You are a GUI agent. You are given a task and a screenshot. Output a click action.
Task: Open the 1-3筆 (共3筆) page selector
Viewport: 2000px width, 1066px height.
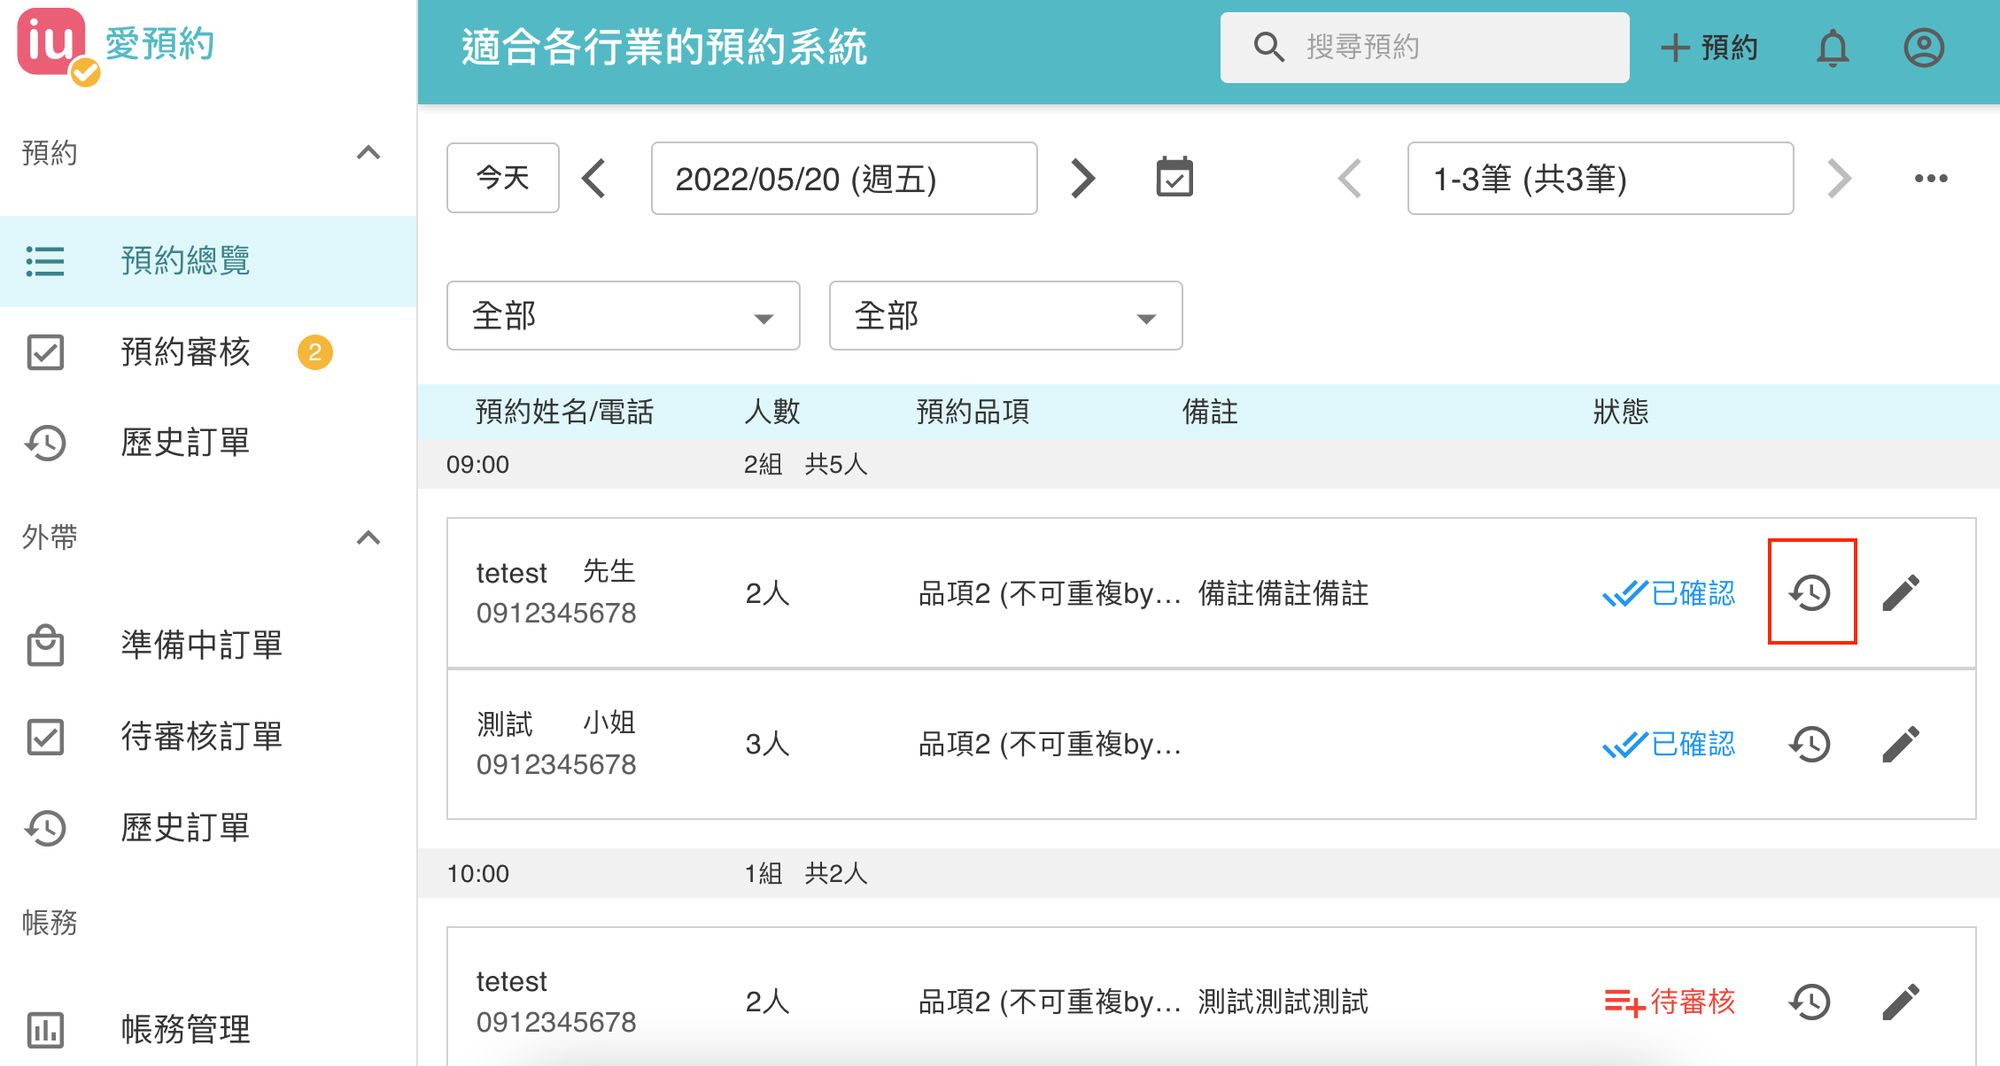1600,178
